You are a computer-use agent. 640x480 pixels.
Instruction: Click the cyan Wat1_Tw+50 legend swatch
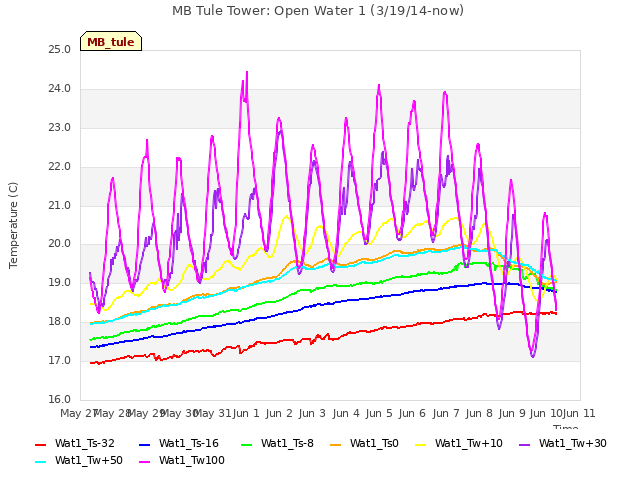click(x=41, y=462)
